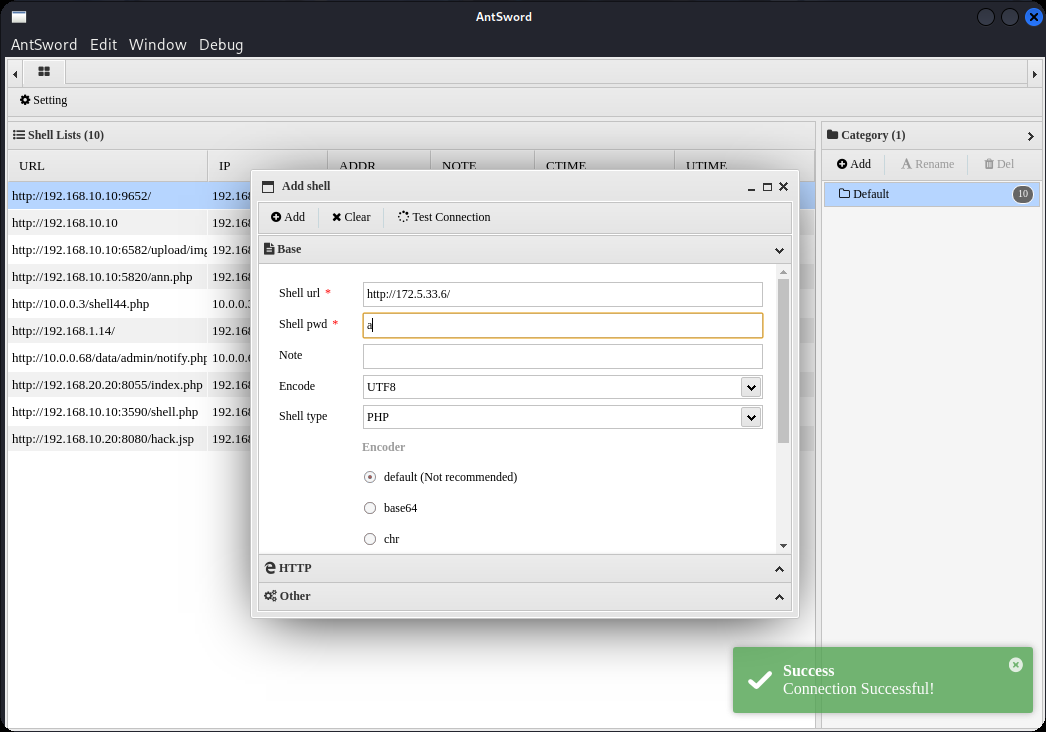Click the Note input field

562,356
